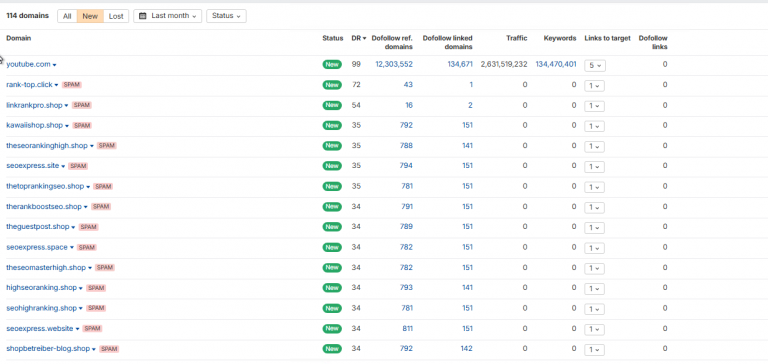This screenshot has width=768, height=364.
Task: Click DR value 54 for linkrankpro.shop
Action: [356, 105]
